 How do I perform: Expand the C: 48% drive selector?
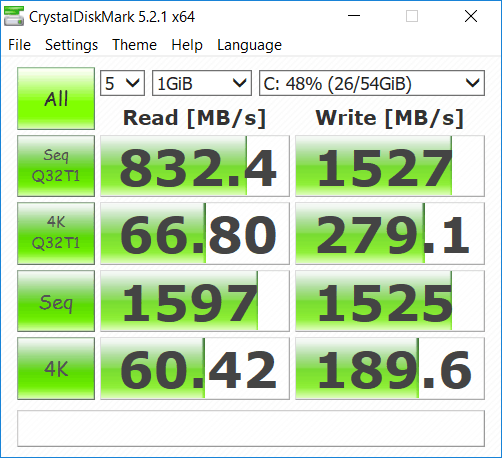click(372, 83)
